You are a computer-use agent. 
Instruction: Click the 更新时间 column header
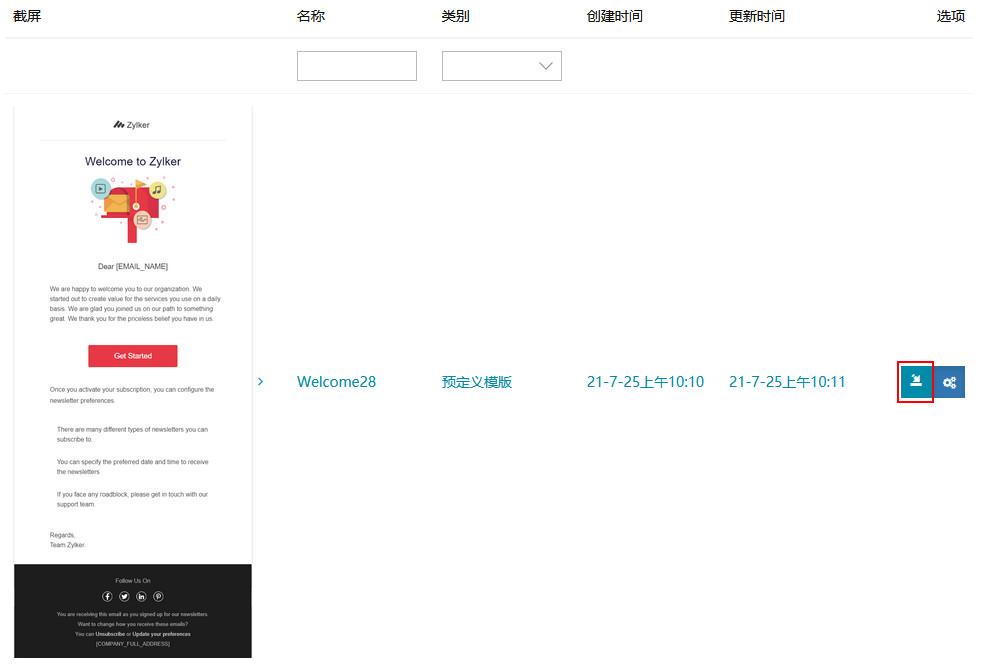pos(757,16)
